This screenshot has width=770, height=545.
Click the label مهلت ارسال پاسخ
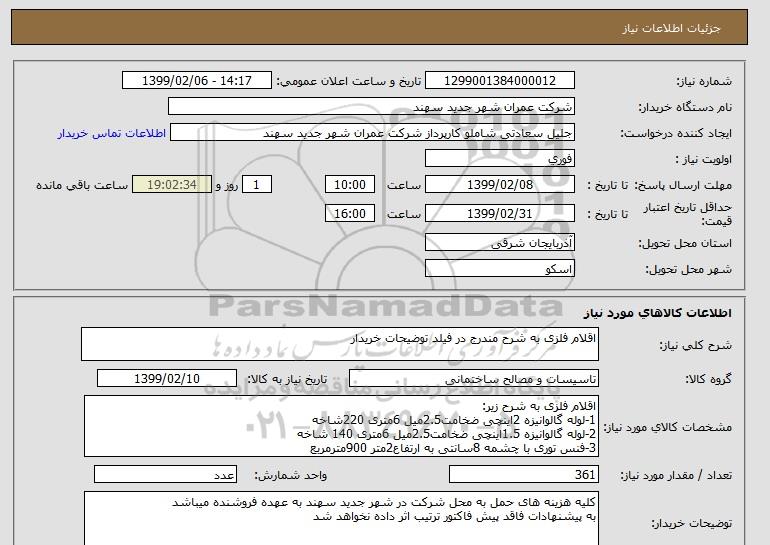684,185
